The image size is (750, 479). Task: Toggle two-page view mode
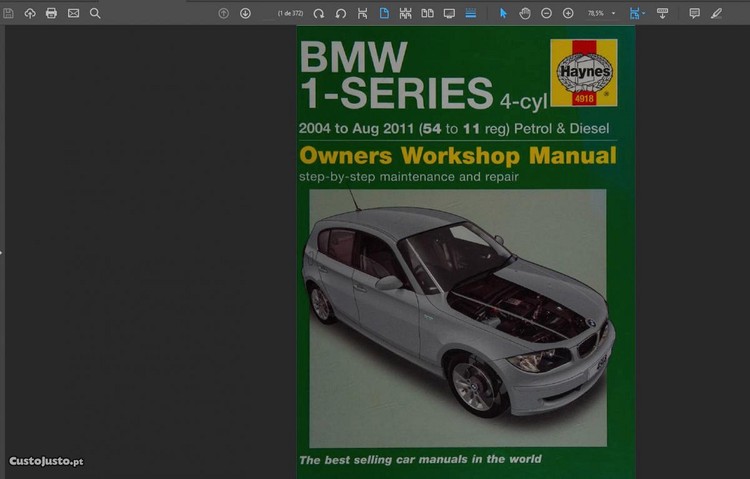(428, 13)
